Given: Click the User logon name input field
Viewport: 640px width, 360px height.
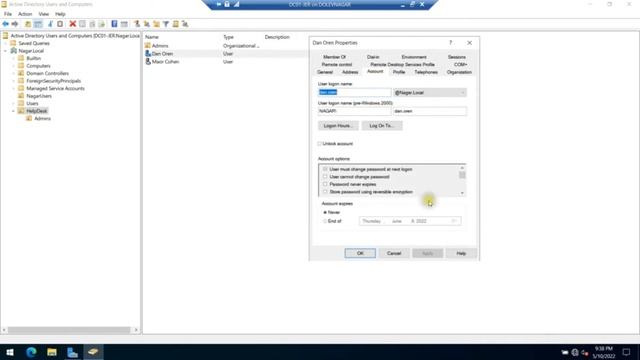Looking at the screenshot, I should [354, 93].
